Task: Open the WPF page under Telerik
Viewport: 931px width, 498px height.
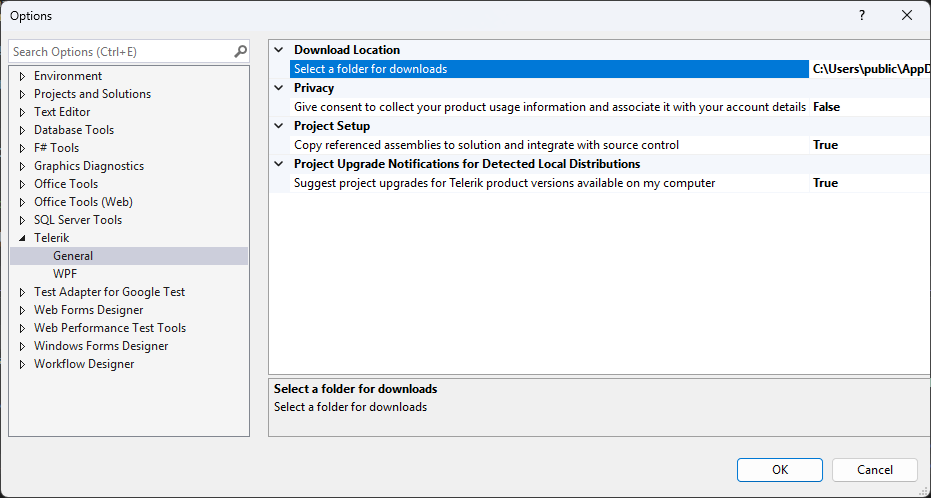Action: coord(65,274)
